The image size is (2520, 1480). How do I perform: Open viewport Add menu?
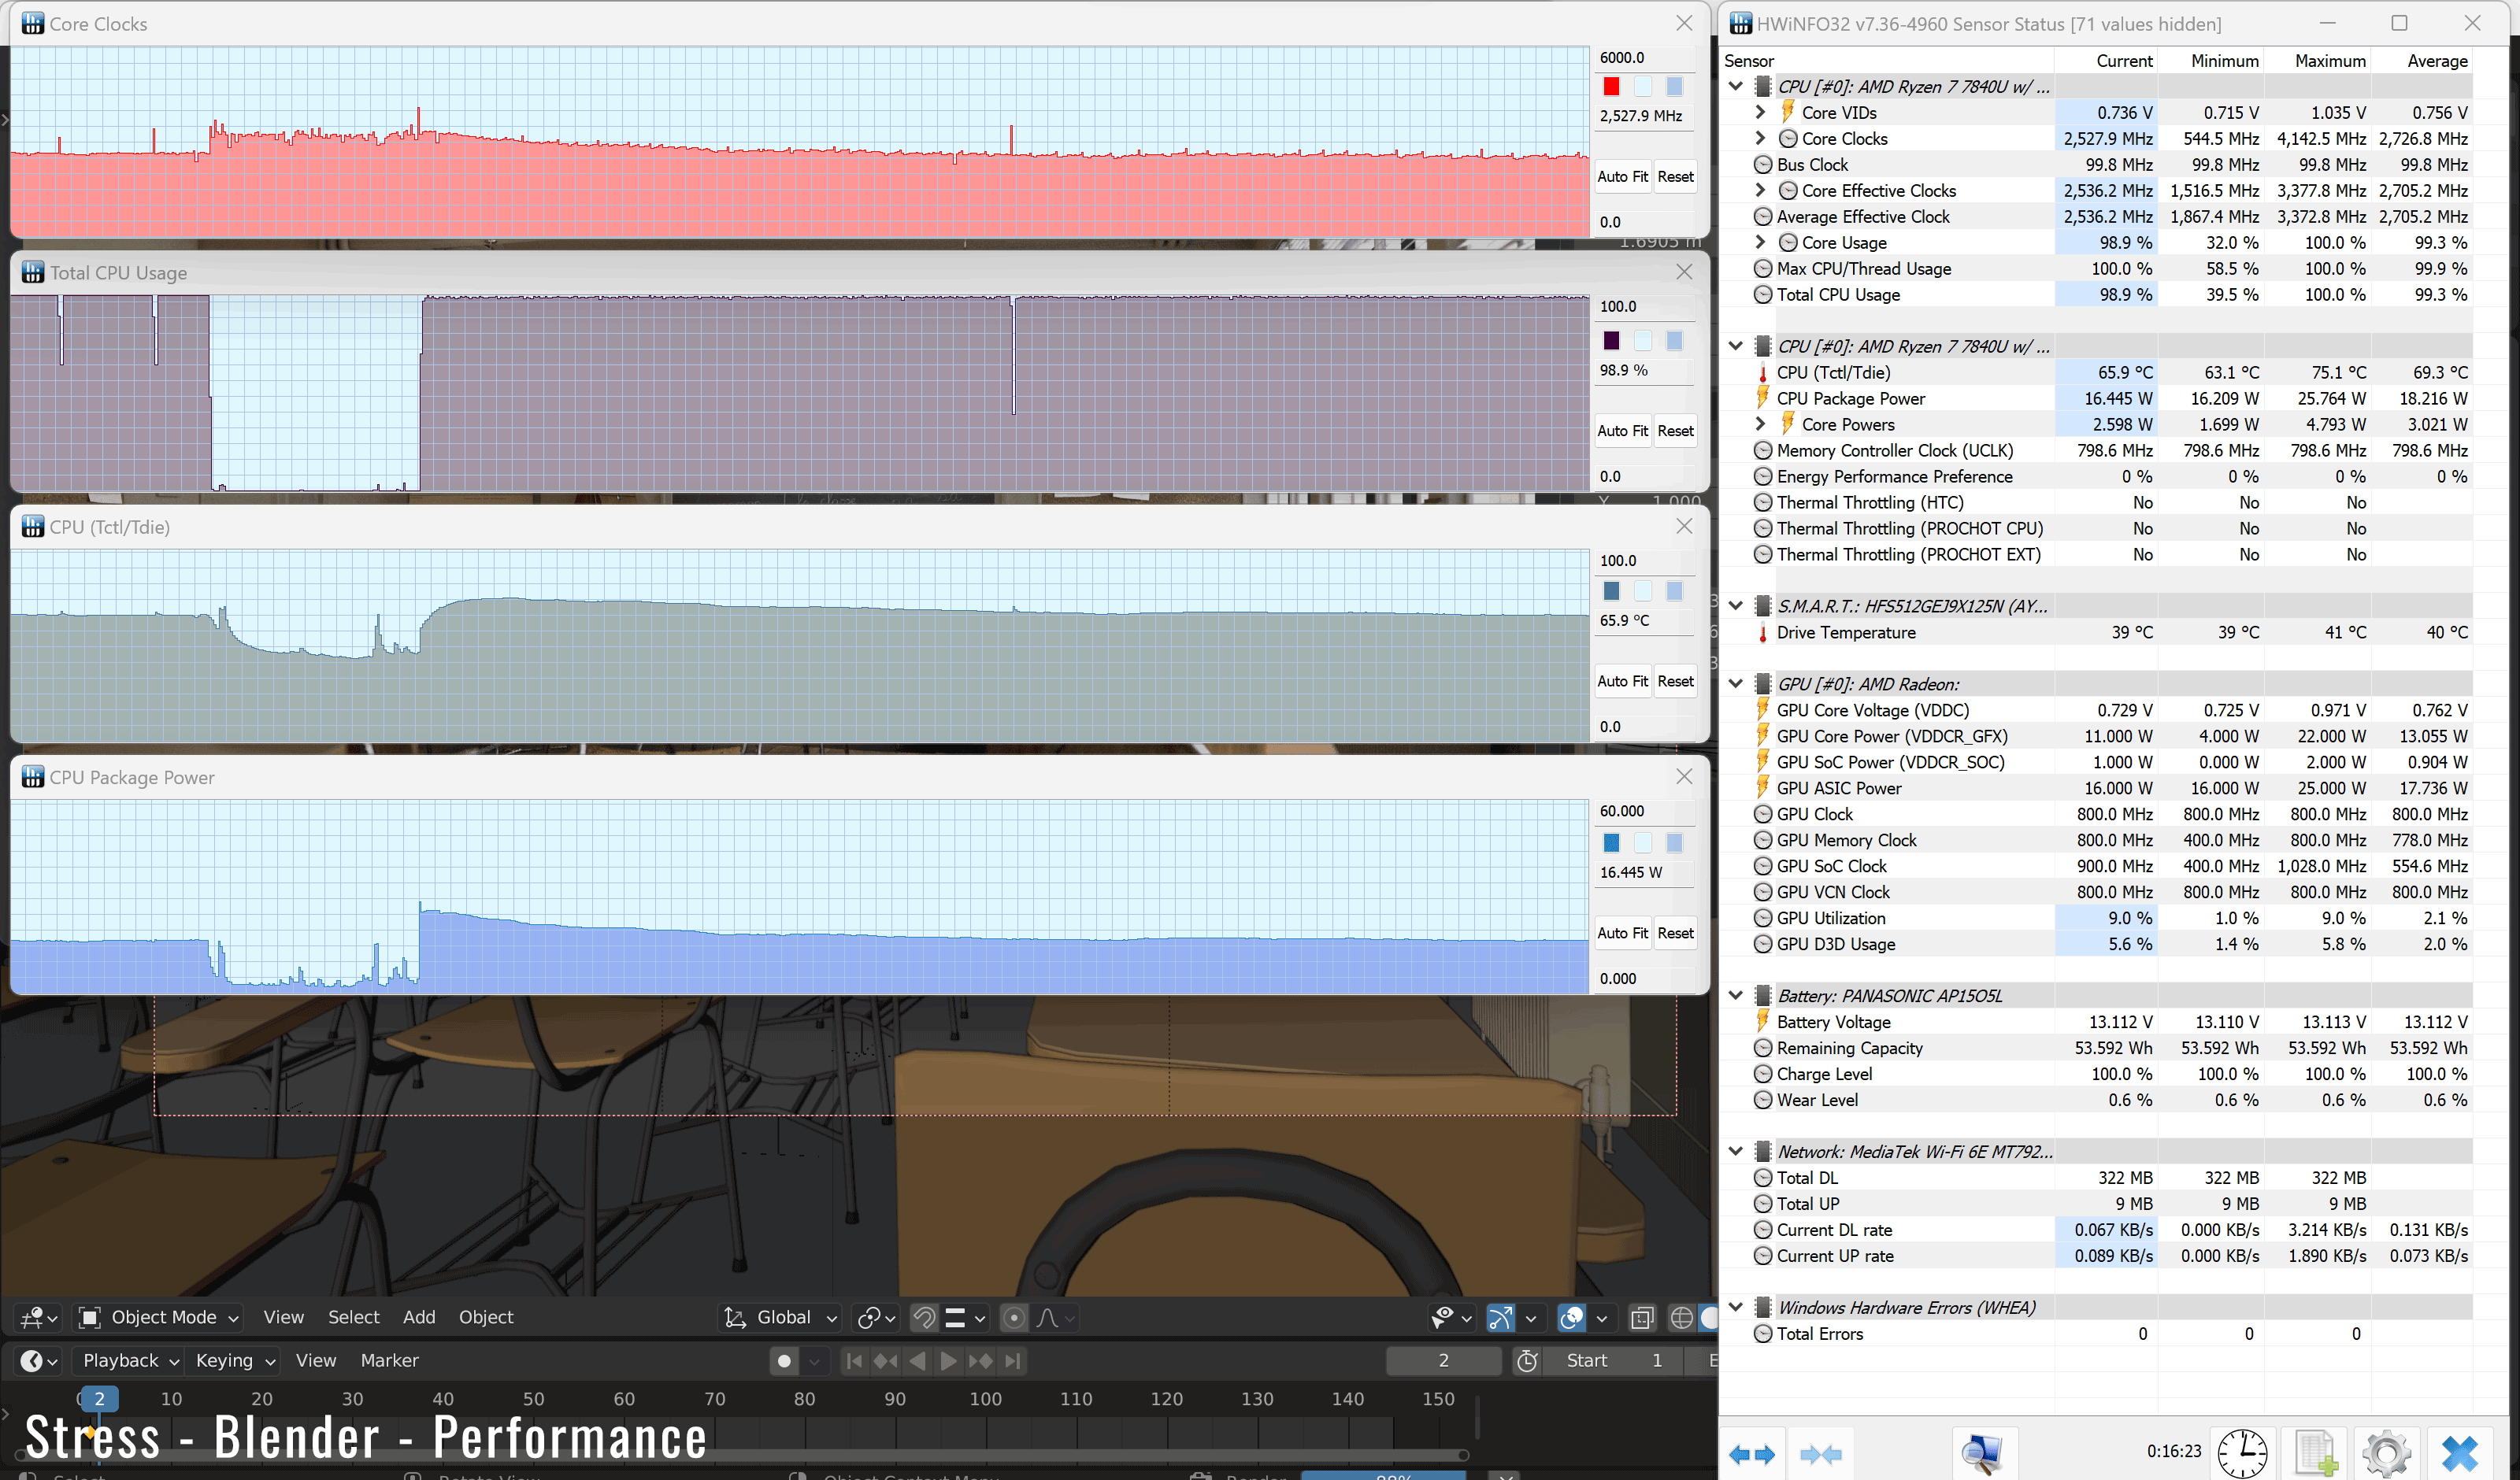click(x=419, y=1318)
